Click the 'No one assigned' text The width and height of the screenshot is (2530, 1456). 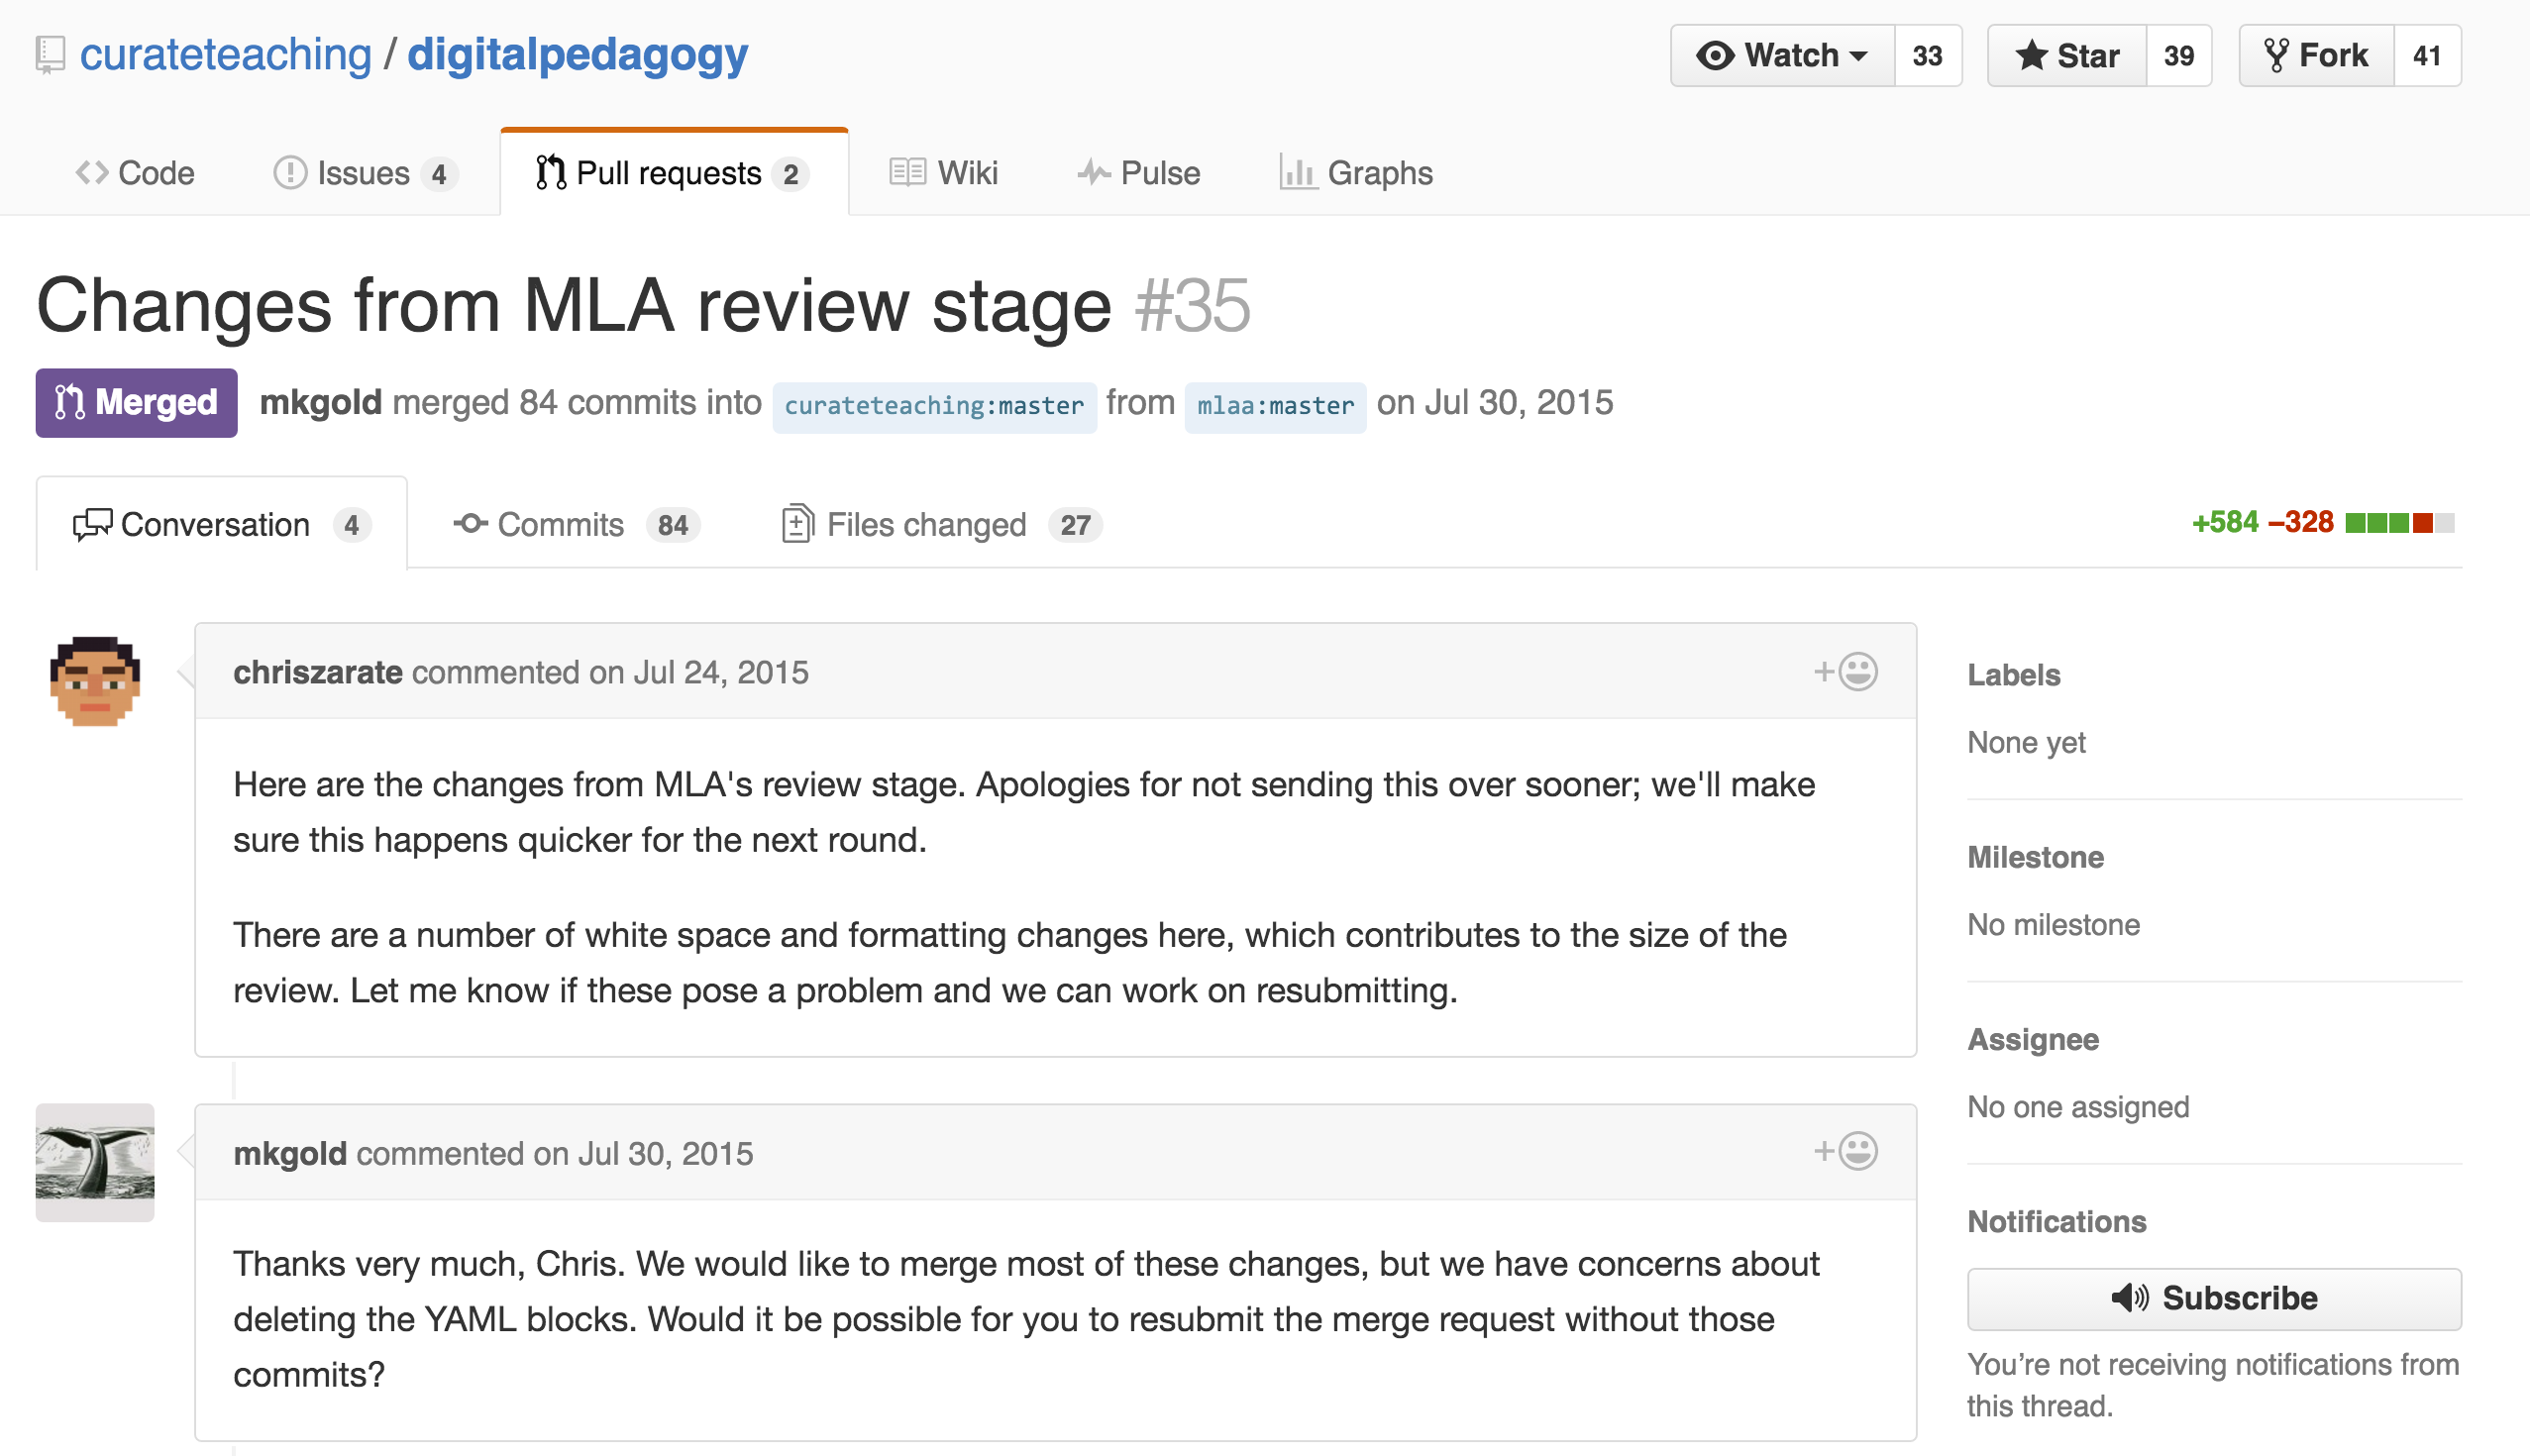pos(2078,1106)
